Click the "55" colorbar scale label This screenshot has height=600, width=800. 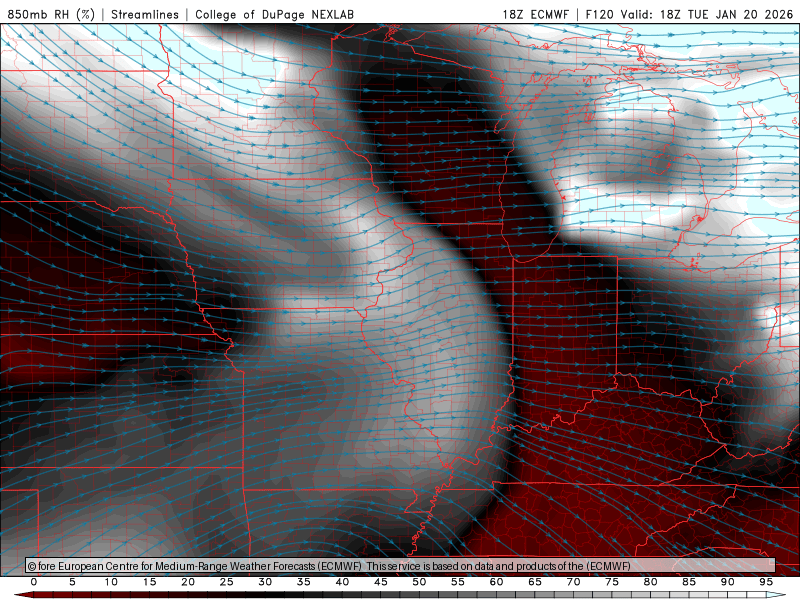(x=458, y=582)
